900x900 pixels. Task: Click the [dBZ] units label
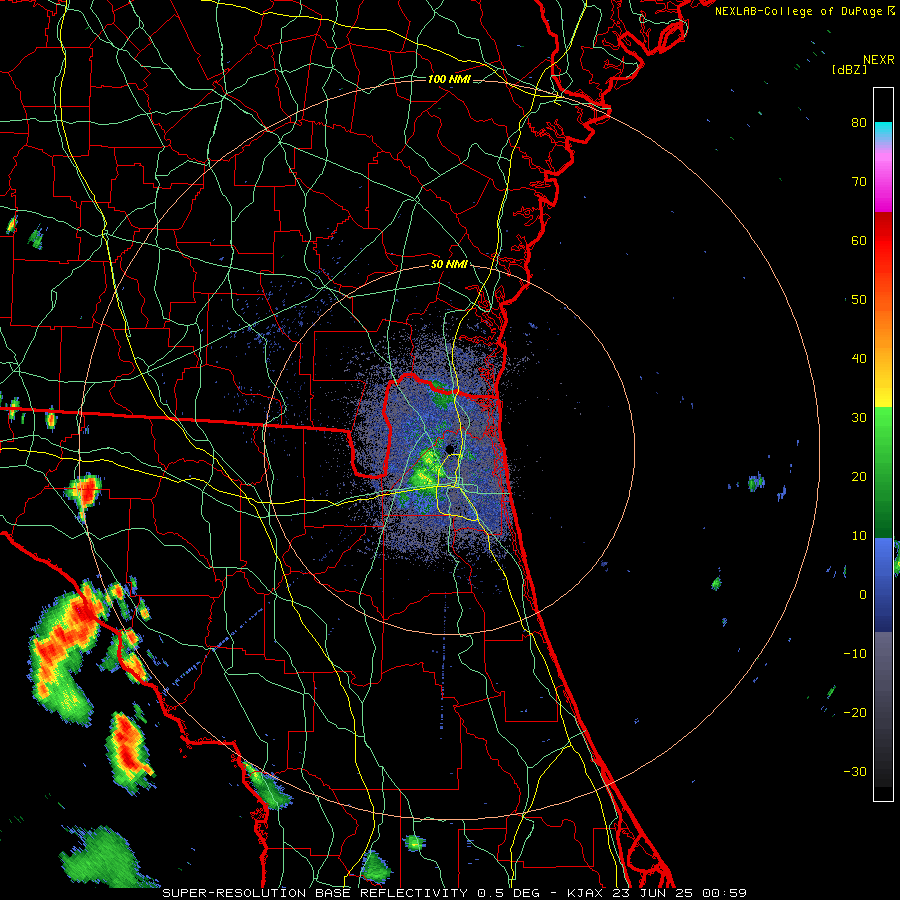pos(849,69)
